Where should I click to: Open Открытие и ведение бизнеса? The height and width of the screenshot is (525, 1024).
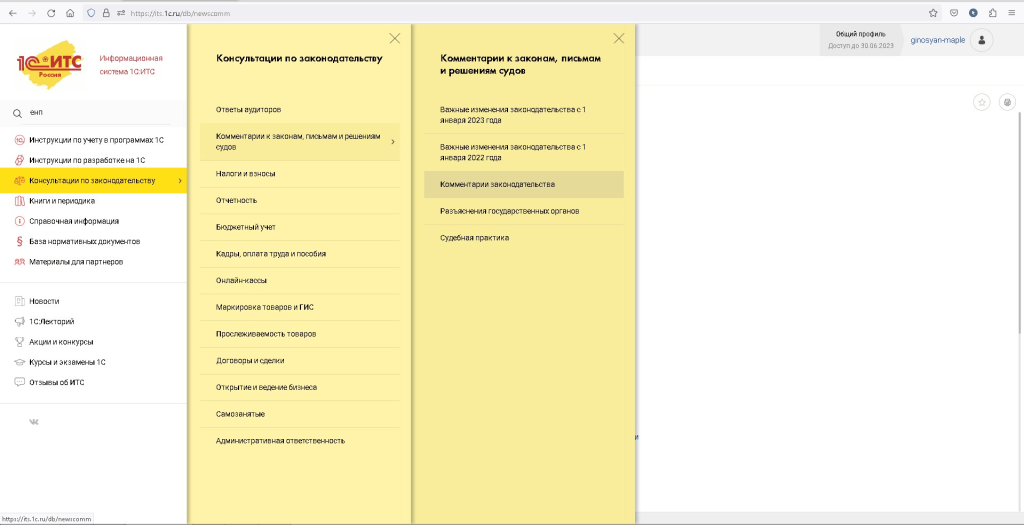(300, 387)
